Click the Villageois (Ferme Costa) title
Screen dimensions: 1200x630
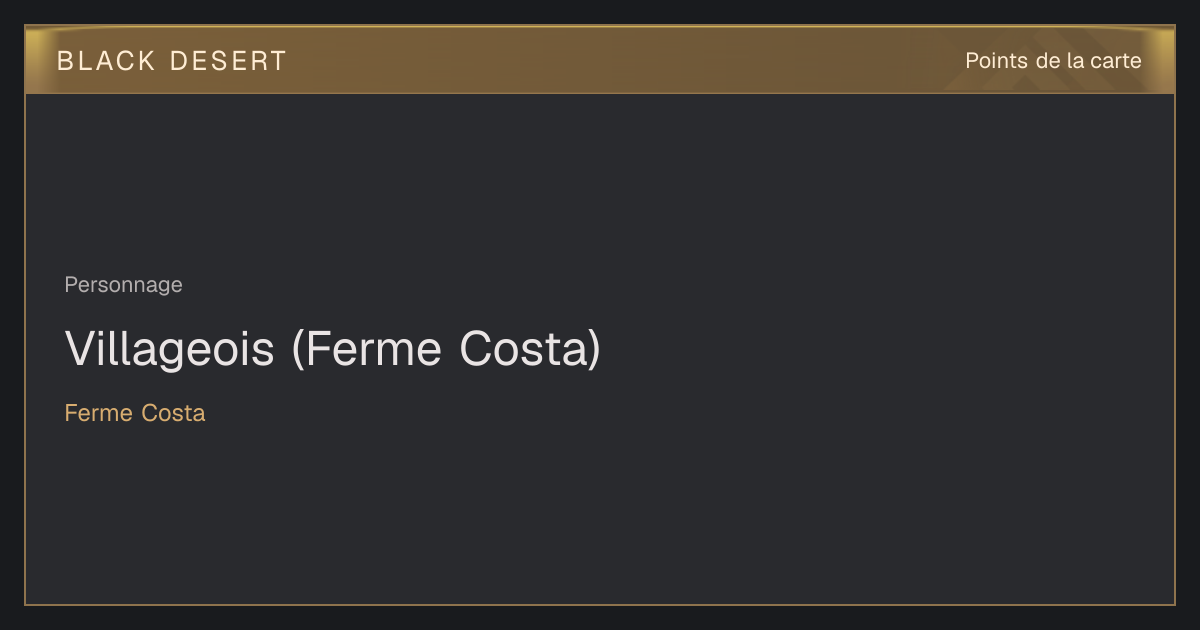(x=333, y=349)
